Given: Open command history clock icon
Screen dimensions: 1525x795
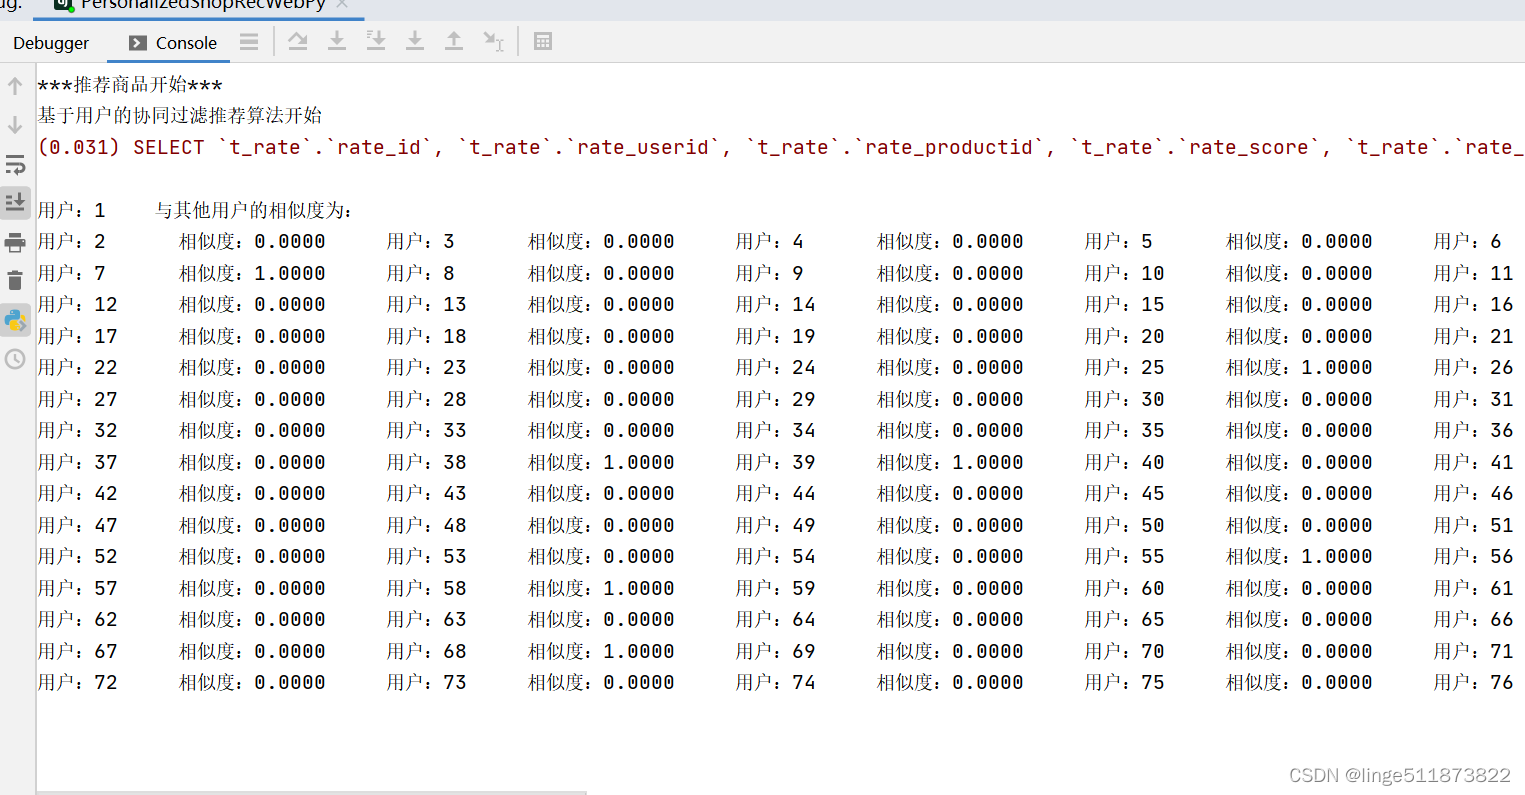Looking at the screenshot, I should click(x=15, y=359).
